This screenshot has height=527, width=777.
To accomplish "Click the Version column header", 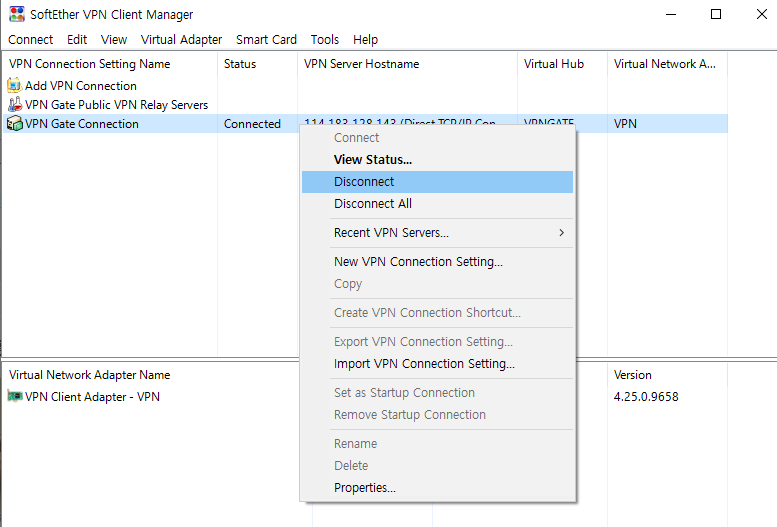I will (667, 375).
